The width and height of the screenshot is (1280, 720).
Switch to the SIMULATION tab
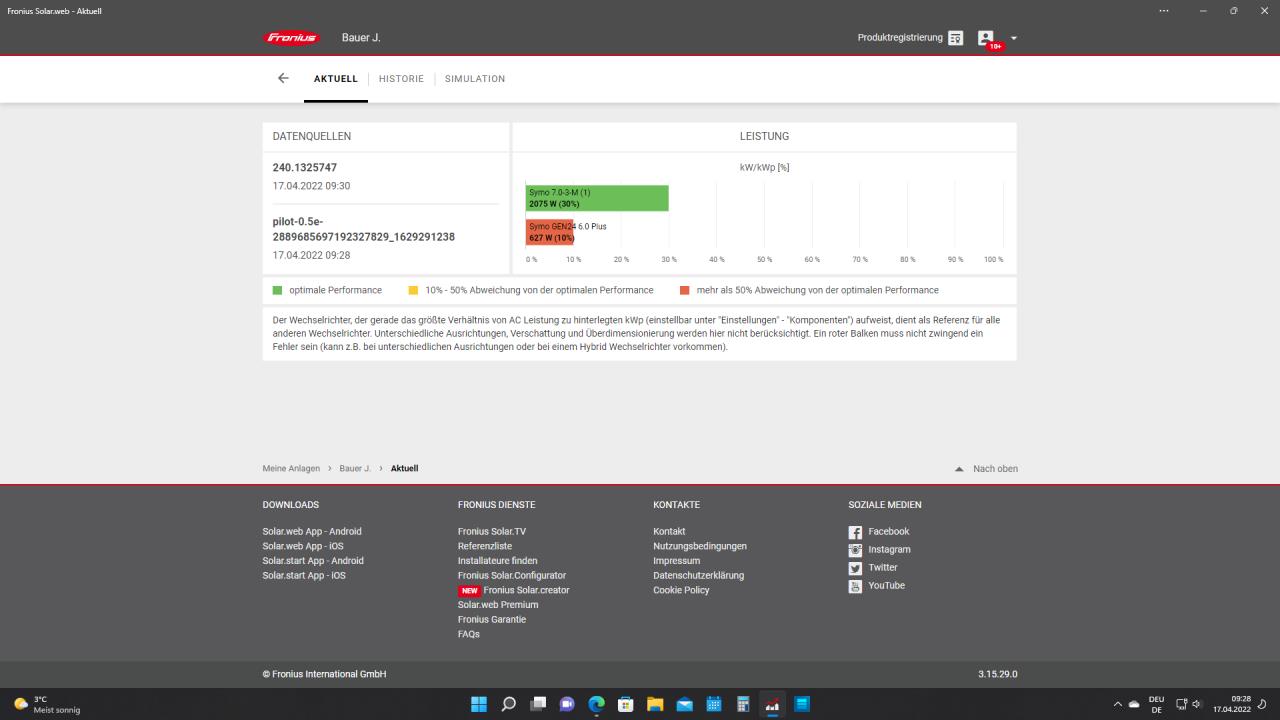pos(475,79)
